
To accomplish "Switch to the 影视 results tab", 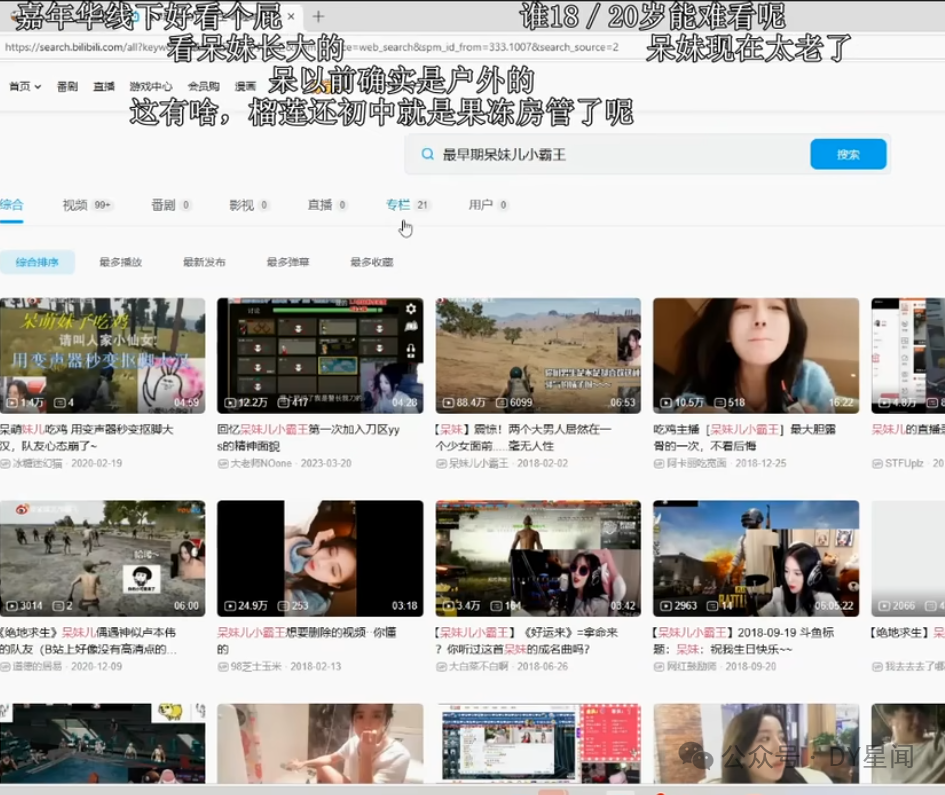I will click(x=249, y=205).
